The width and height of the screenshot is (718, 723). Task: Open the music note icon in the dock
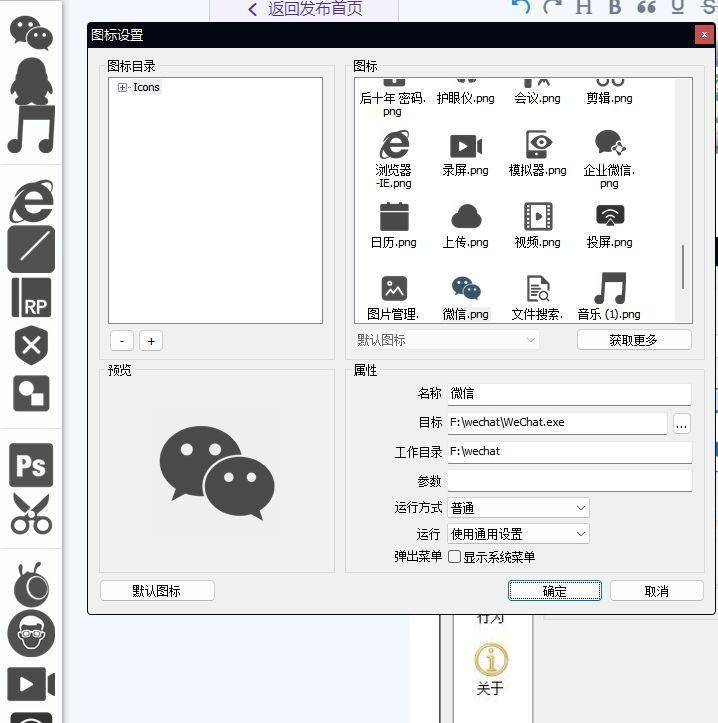point(31,129)
